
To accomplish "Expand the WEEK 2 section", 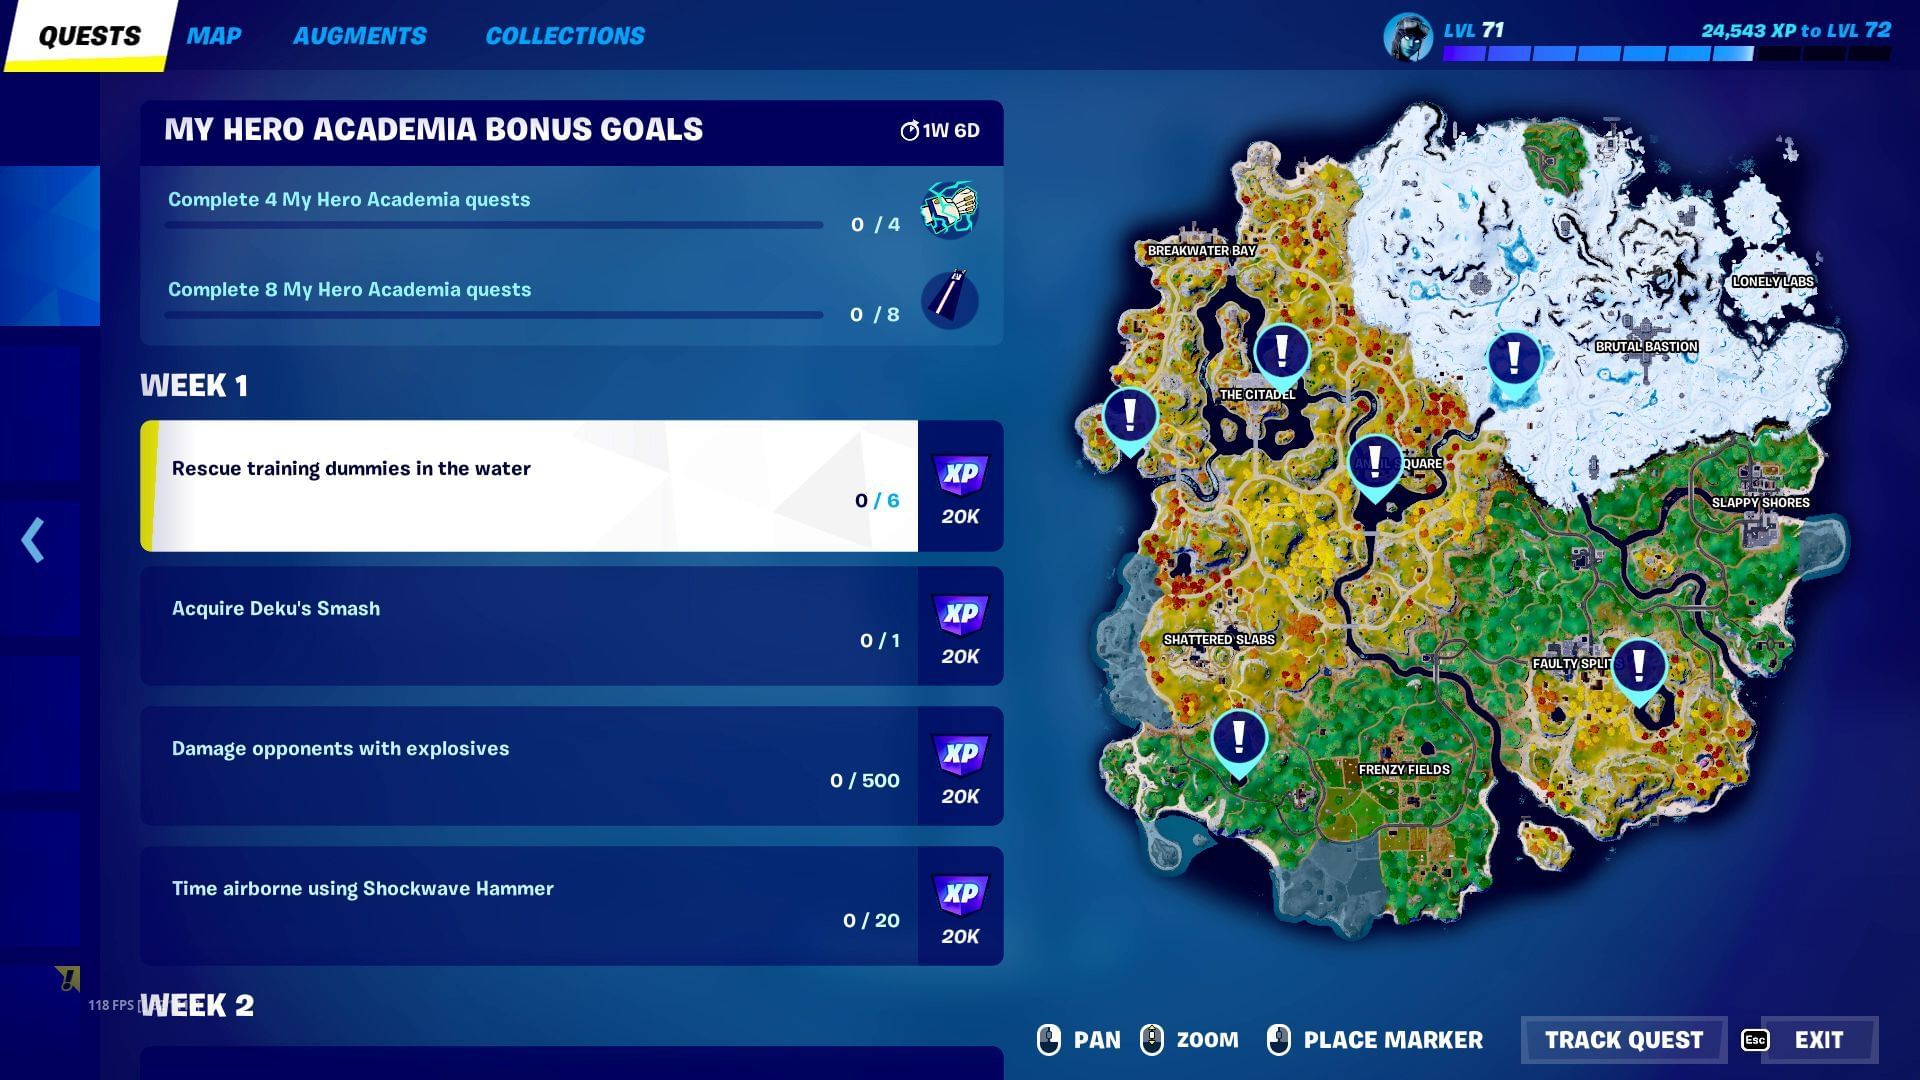I will pyautogui.click(x=198, y=1005).
